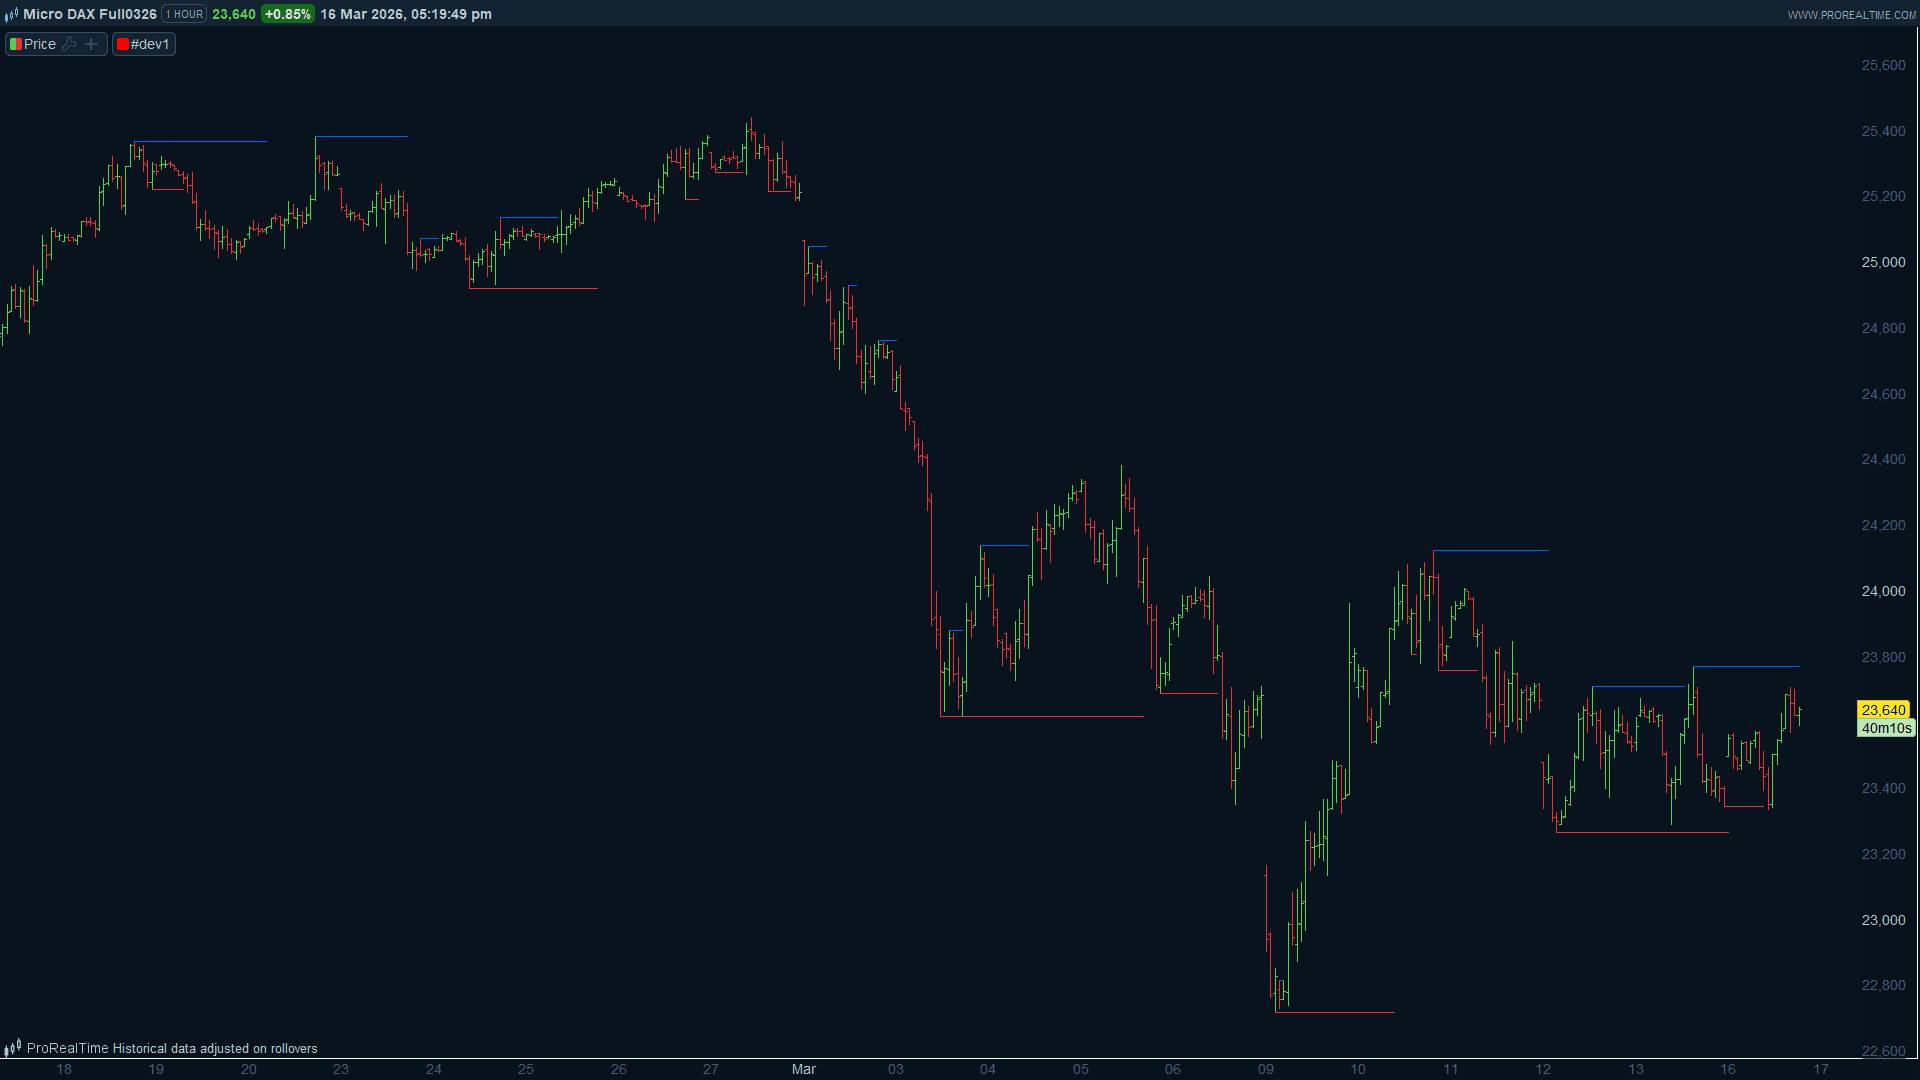Viewport: 1920px width, 1080px height.
Task: Click the +0.85% change badge
Action: [288, 14]
